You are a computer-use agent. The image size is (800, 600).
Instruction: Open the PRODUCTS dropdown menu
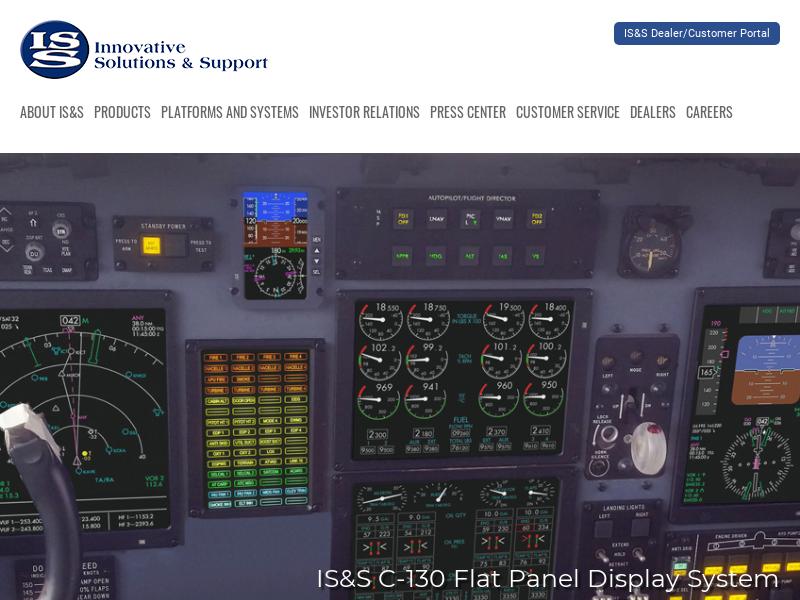[x=122, y=112]
